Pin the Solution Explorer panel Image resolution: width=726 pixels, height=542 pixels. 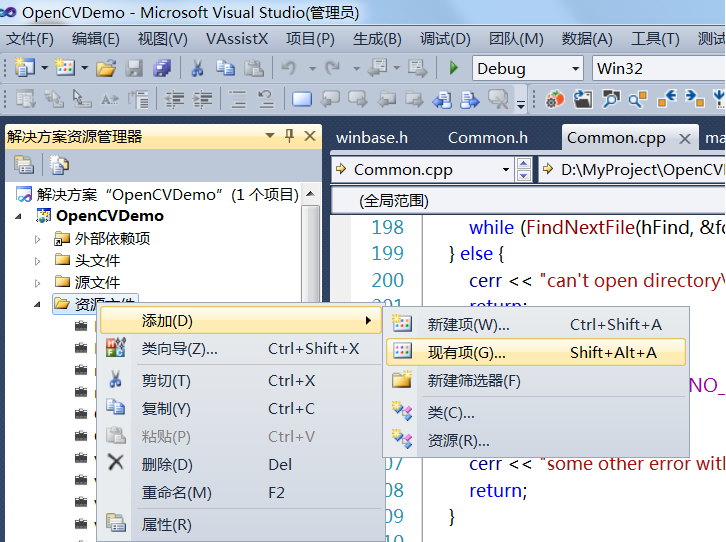point(289,136)
